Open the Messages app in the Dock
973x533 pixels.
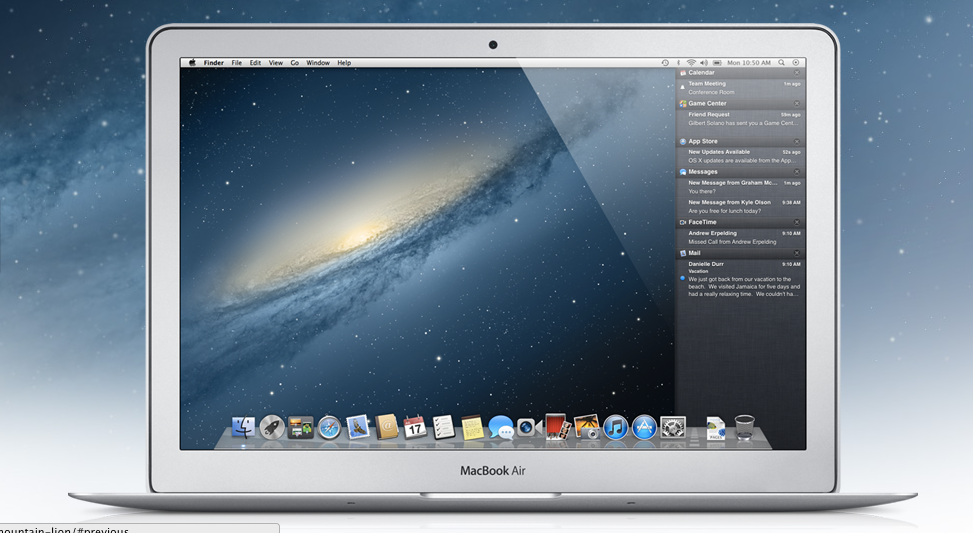500,428
